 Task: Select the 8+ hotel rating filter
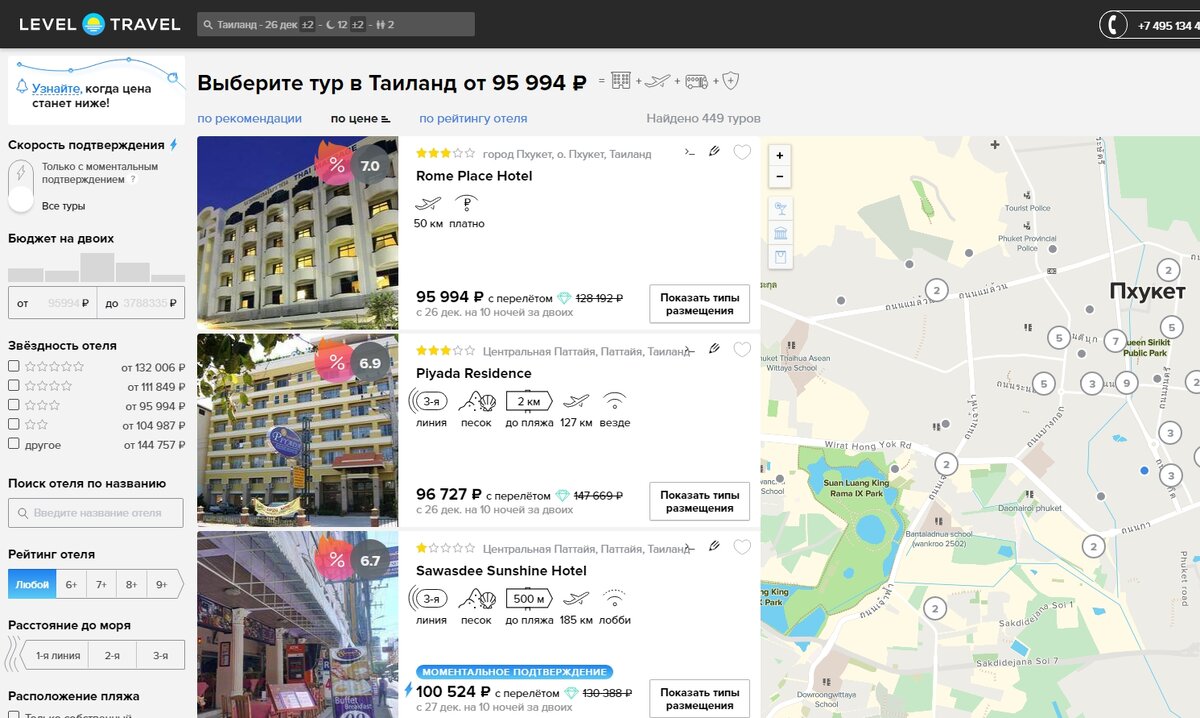click(x=132, y=584)
